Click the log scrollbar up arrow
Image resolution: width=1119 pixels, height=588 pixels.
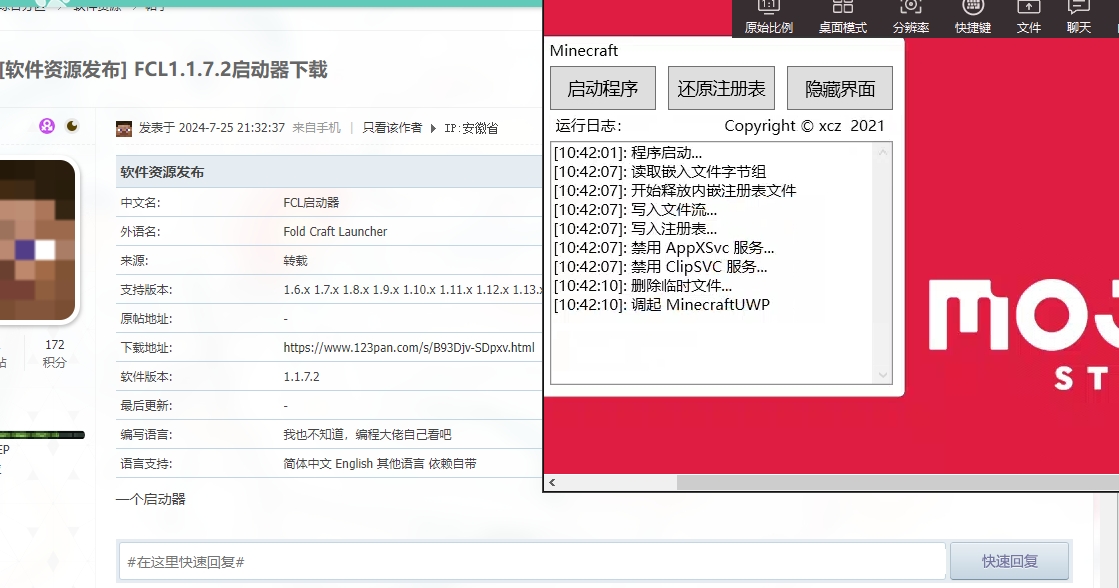[x=883, y=152]
